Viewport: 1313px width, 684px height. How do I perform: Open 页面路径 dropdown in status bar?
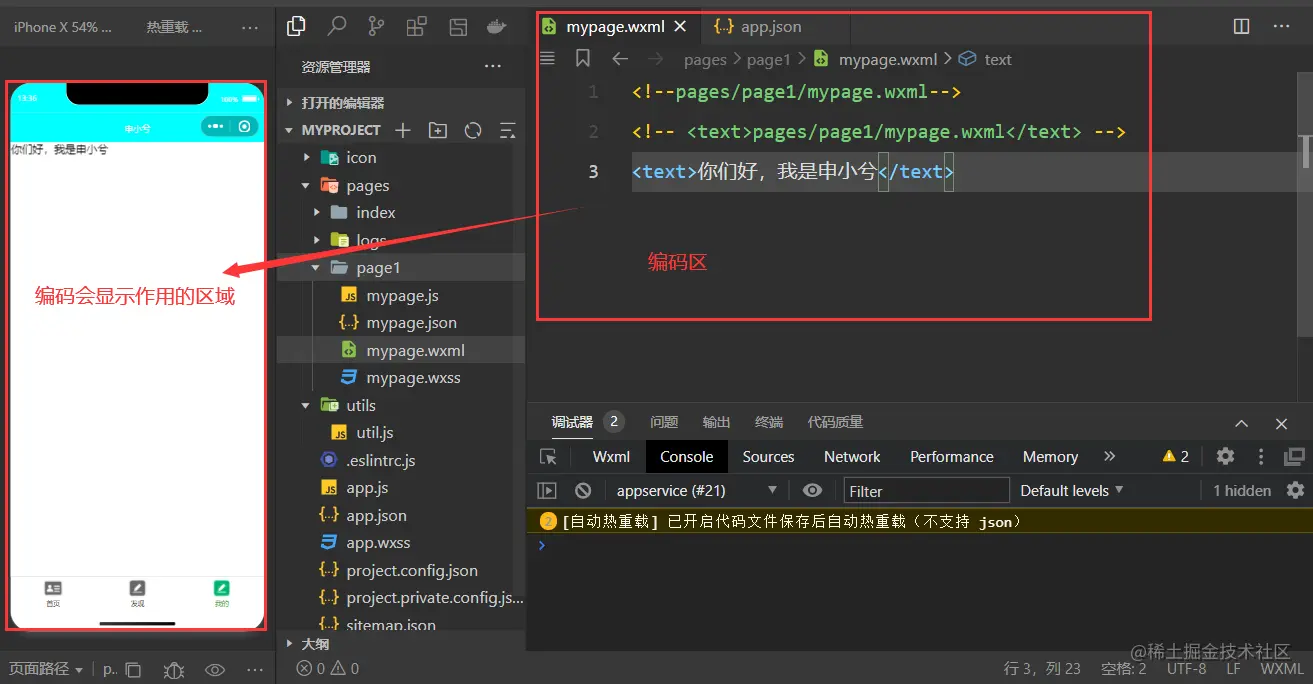coord(46,670)
